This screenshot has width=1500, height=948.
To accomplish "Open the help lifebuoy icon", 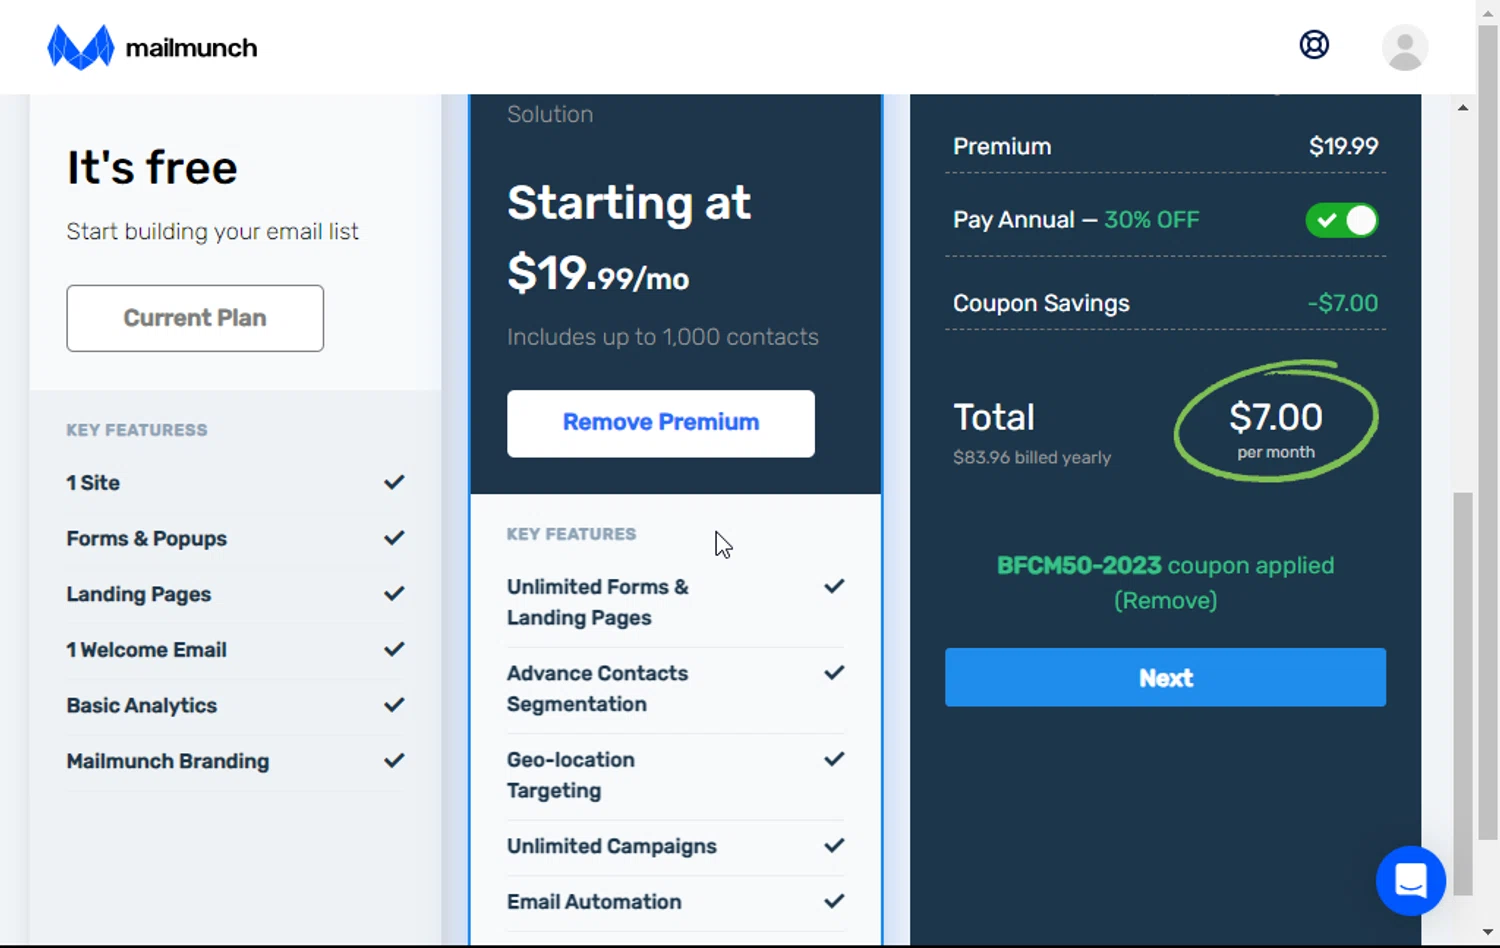I will tap(1314, 45).
